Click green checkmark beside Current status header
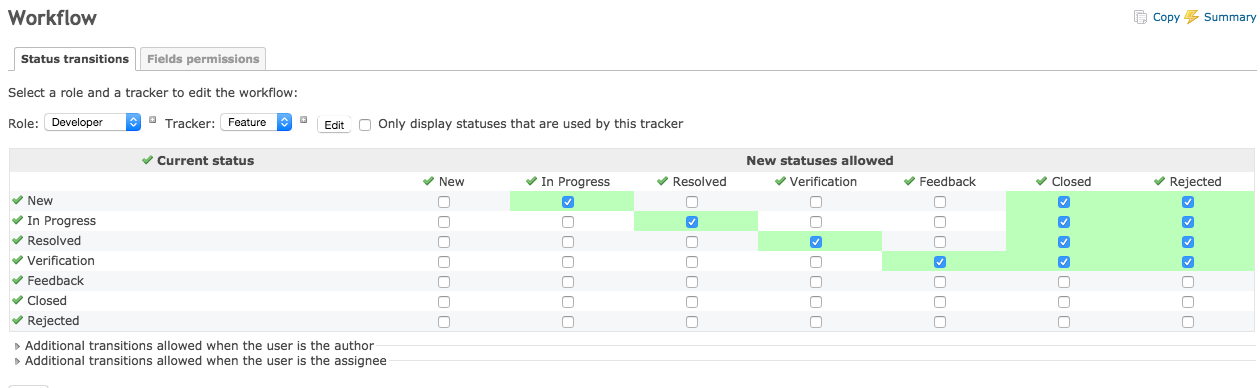Screen dimensions: 1260x388 [x=147, y=160]
